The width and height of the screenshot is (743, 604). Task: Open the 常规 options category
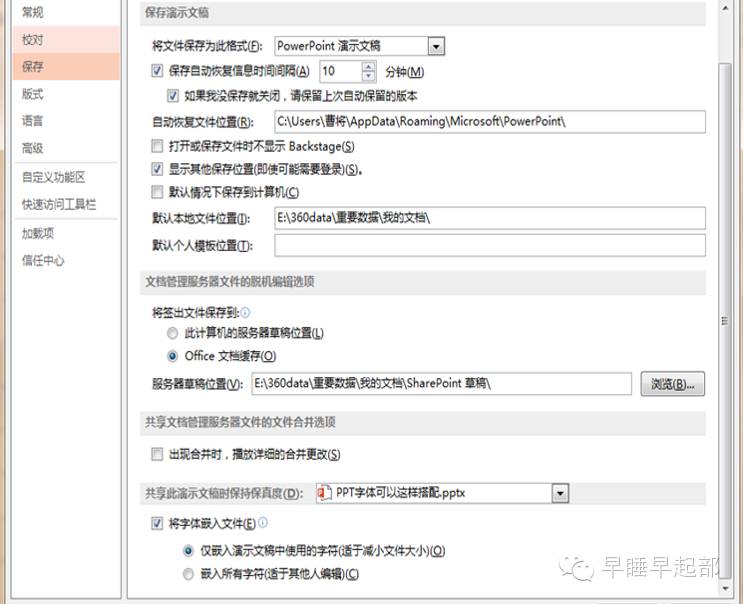tap(66, 12)
